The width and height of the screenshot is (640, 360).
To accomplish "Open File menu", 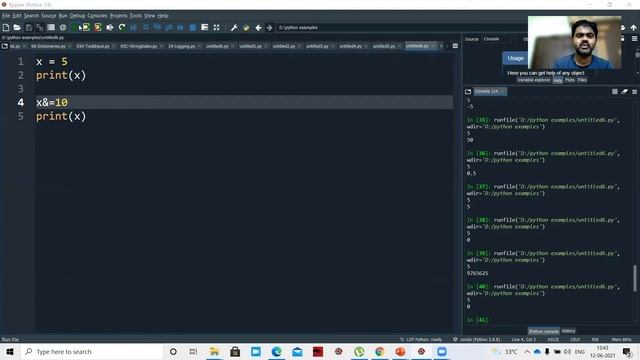I will (6, 16).
